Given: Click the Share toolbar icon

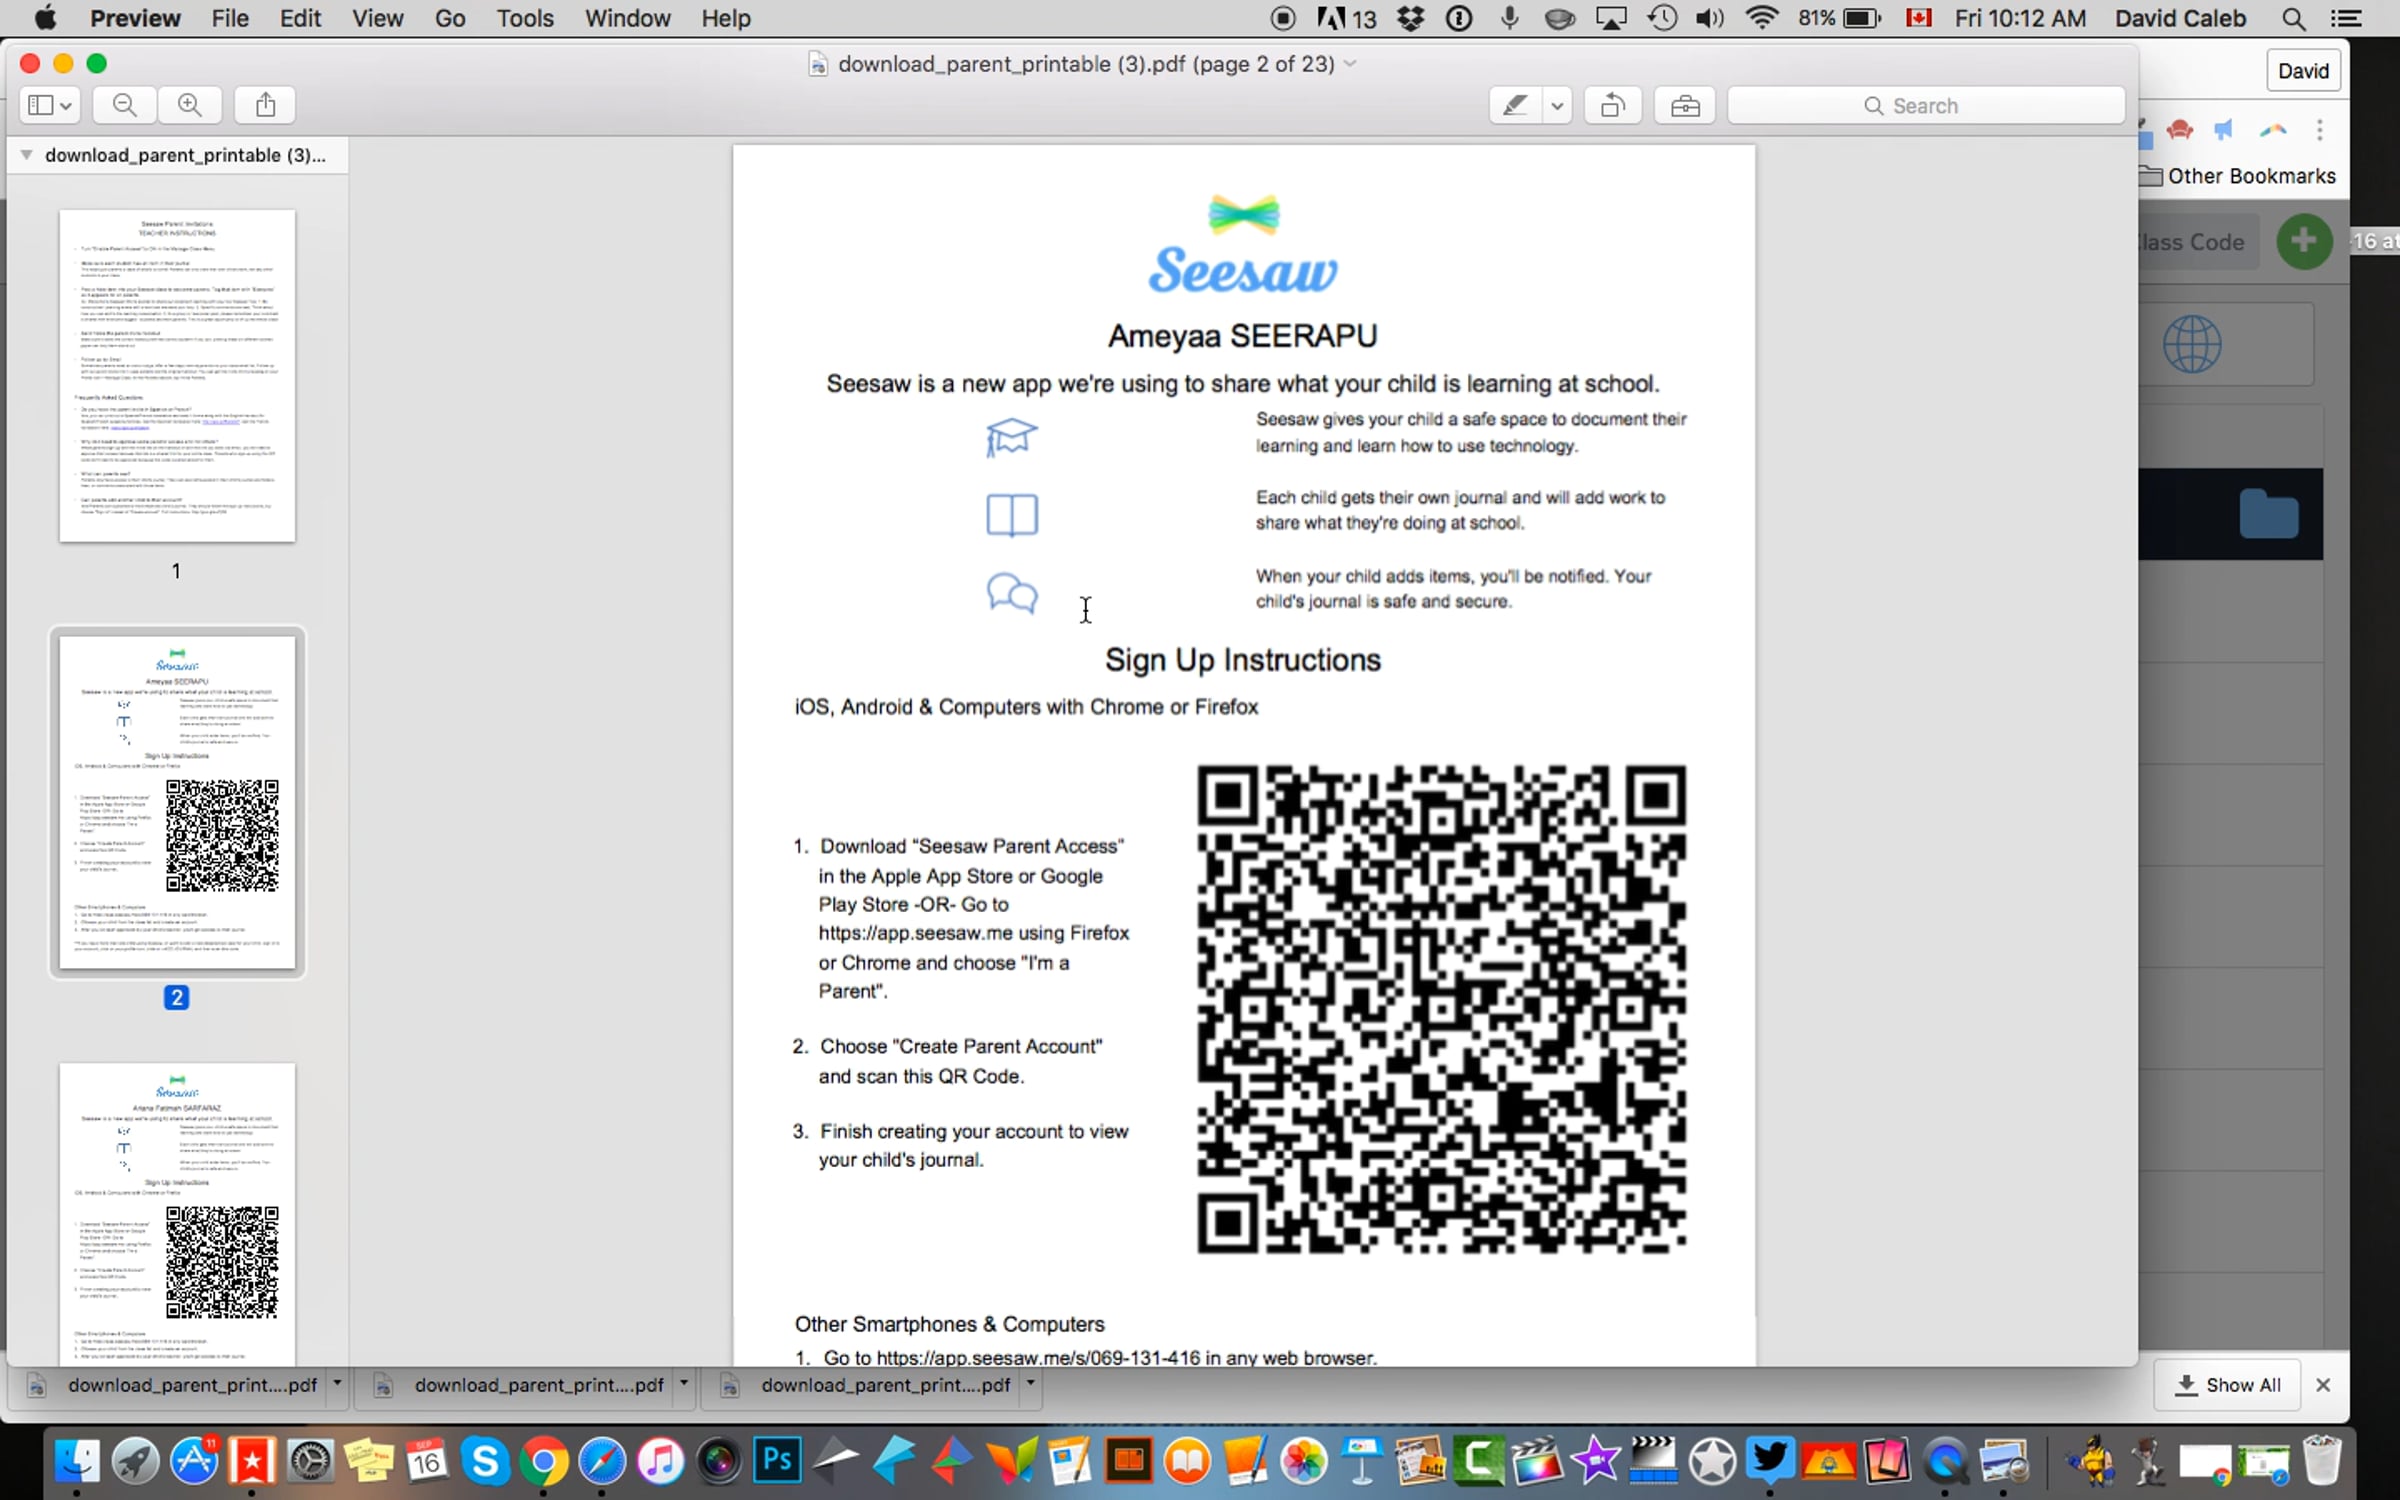Looking at the screenshot, I should [x=265, y=105].
